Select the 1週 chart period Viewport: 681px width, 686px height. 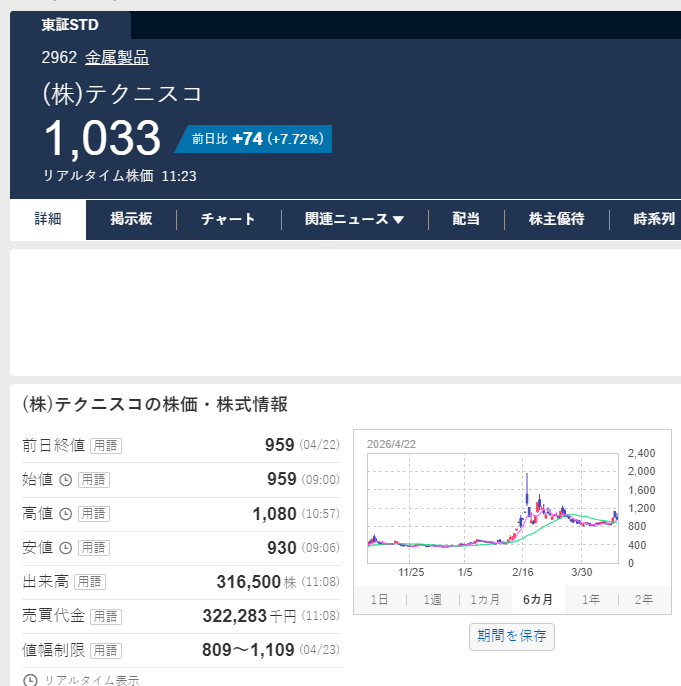[x=433, y=600]
